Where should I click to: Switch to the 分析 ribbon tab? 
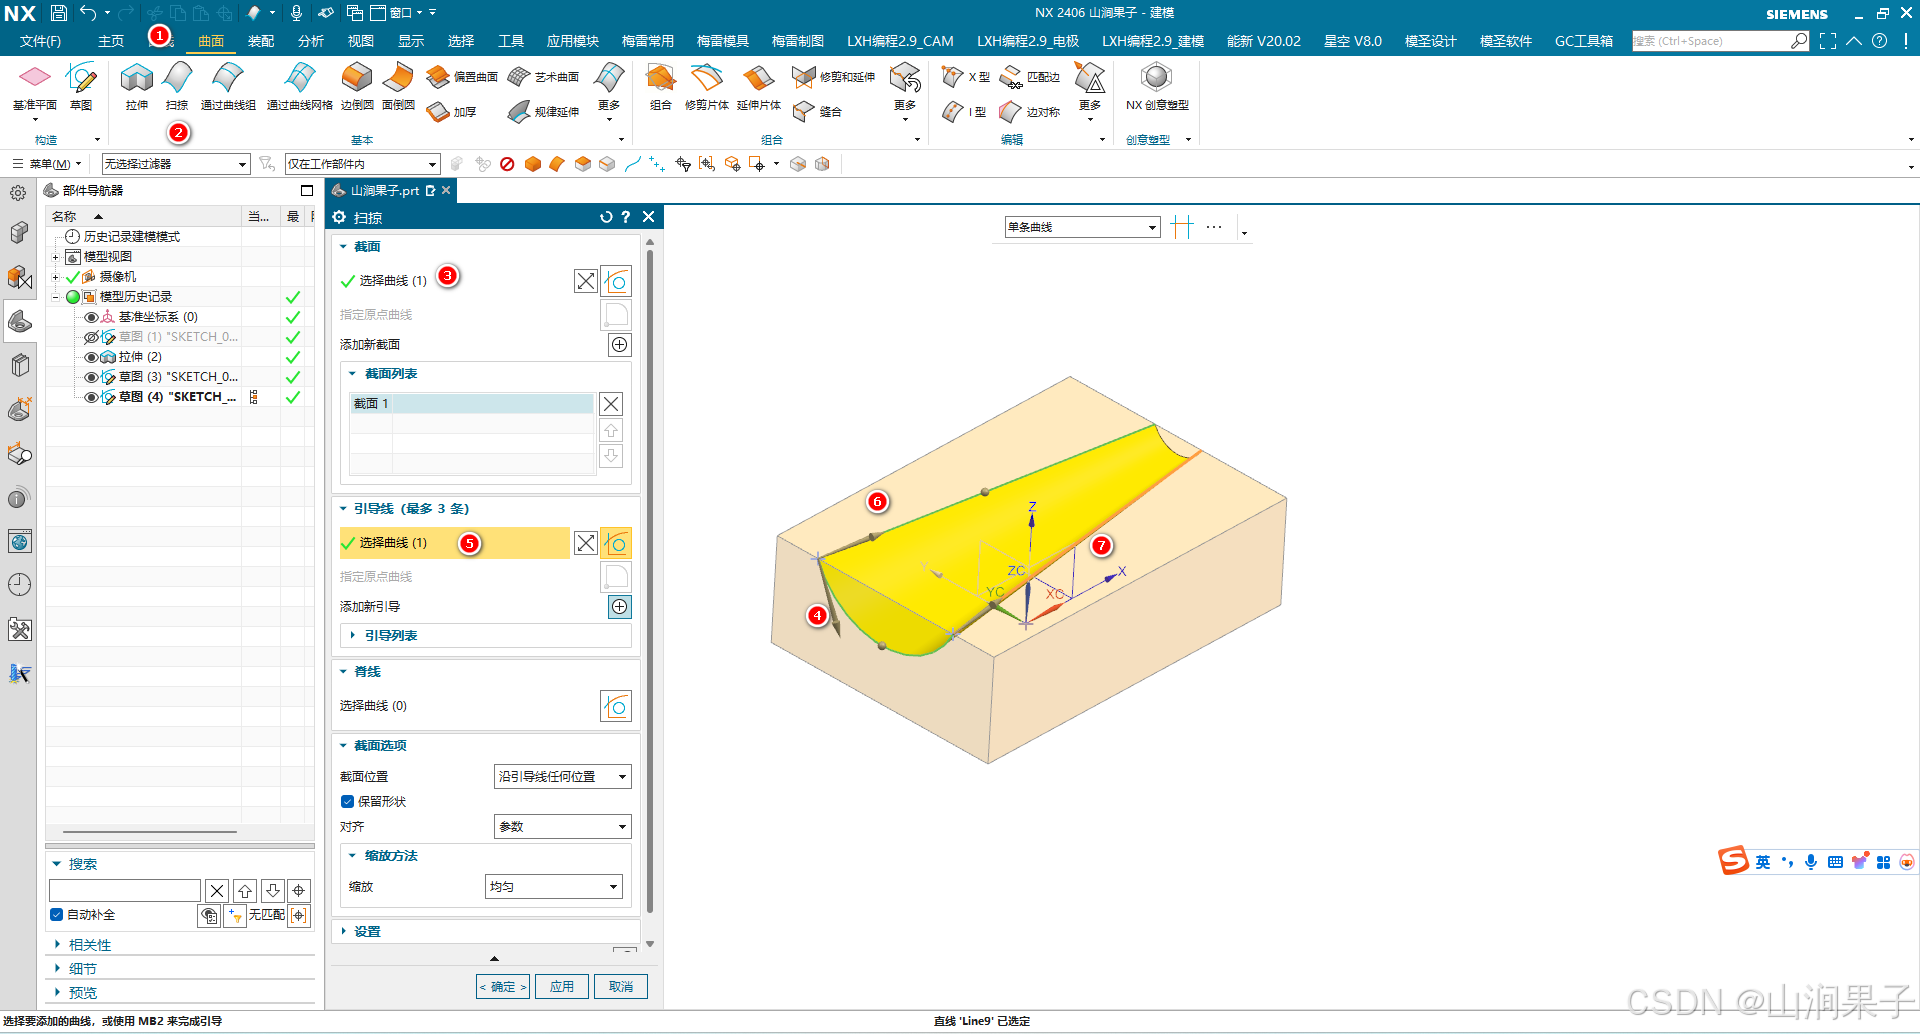click(311, 41)
